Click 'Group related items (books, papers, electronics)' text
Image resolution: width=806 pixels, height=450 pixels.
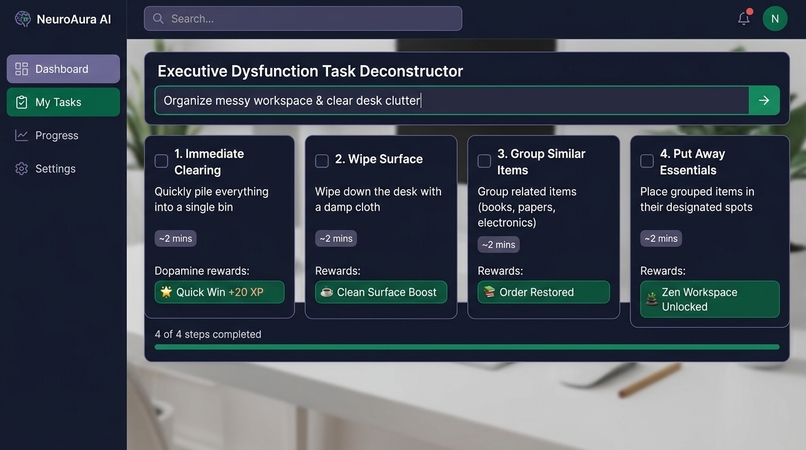click(527, 207)
